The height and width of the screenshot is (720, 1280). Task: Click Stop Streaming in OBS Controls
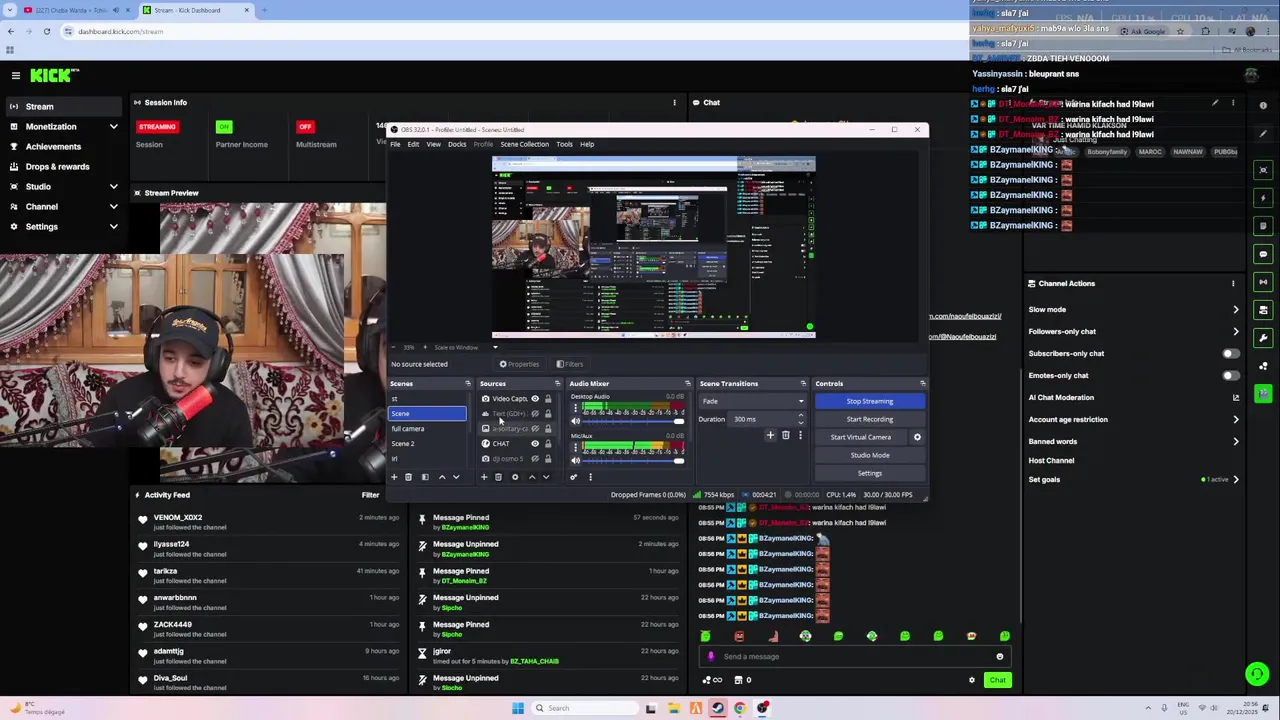tap(869, 401)
